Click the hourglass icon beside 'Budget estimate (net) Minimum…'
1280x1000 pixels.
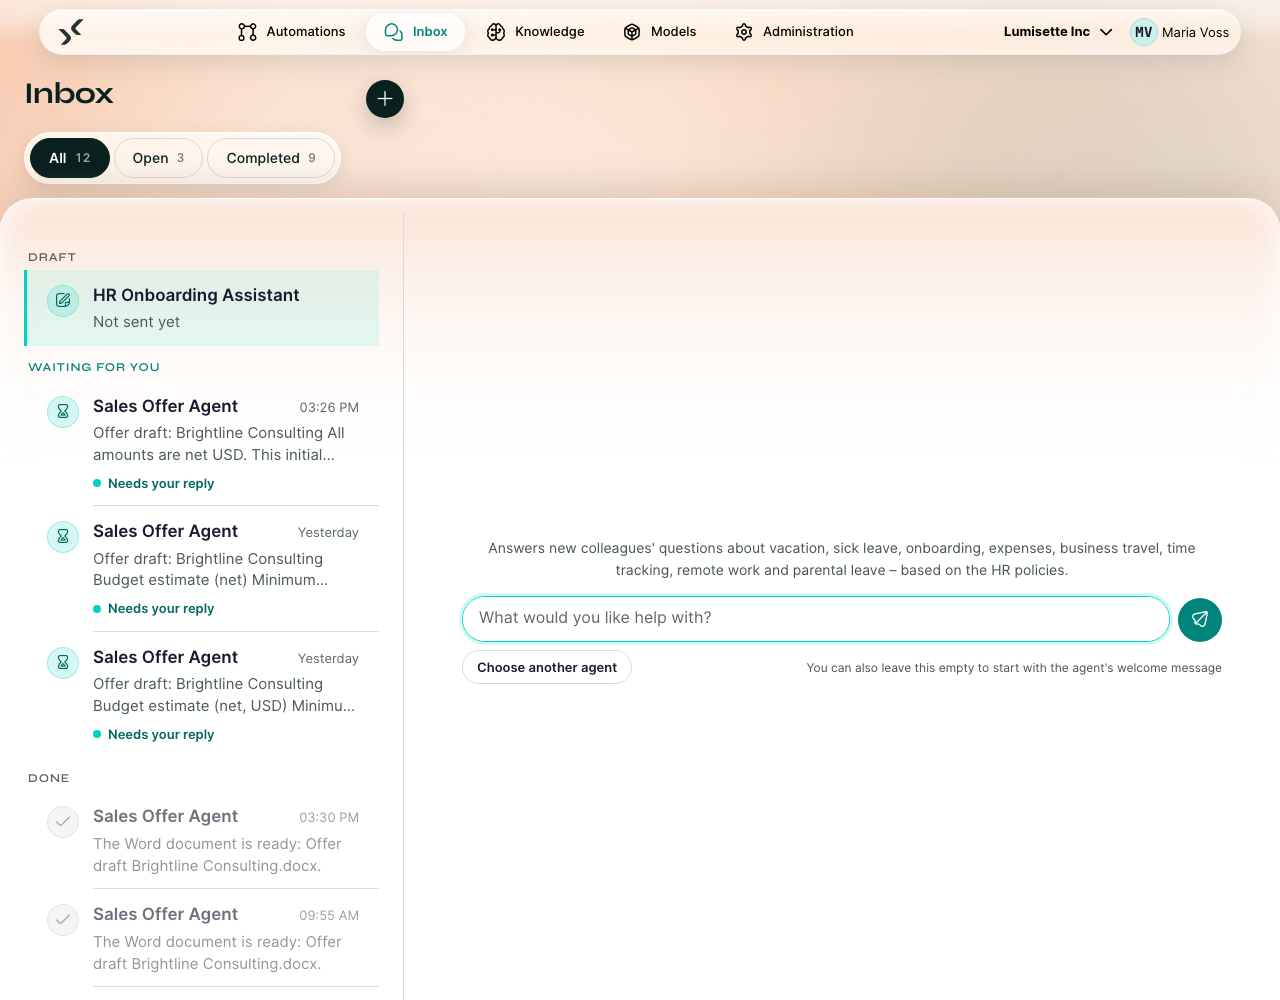tap(63, 536)
